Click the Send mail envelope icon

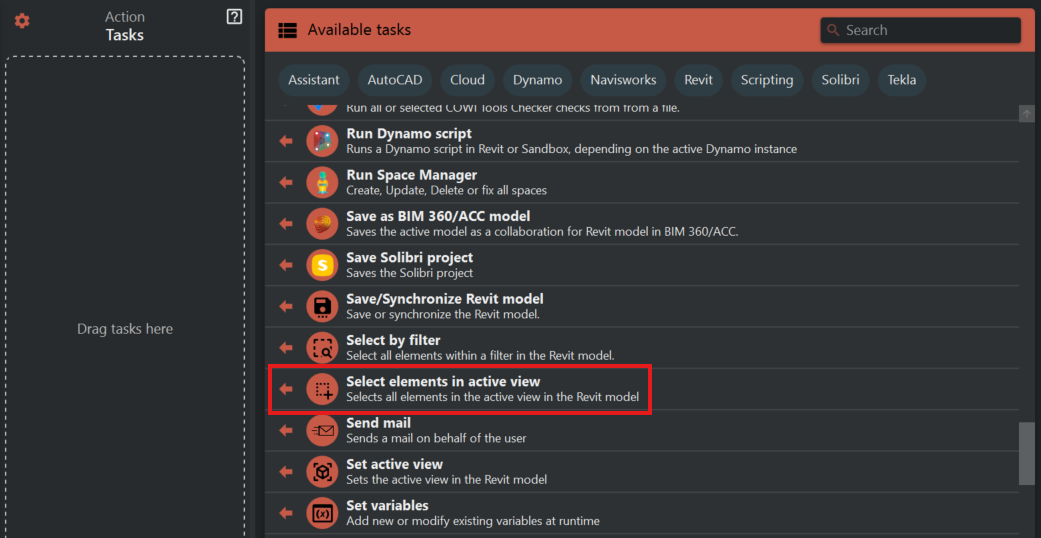click(x=323, y=430)
